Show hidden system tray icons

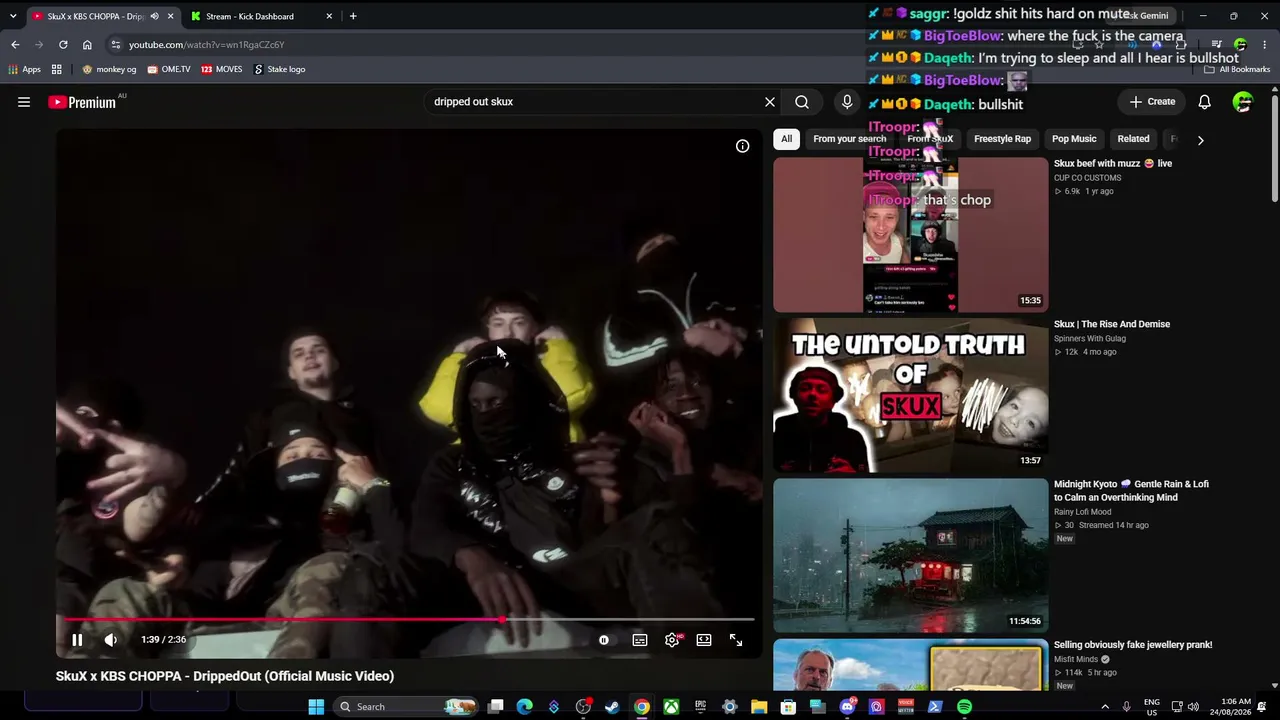pyautogui.click(x=1105, y=707)
